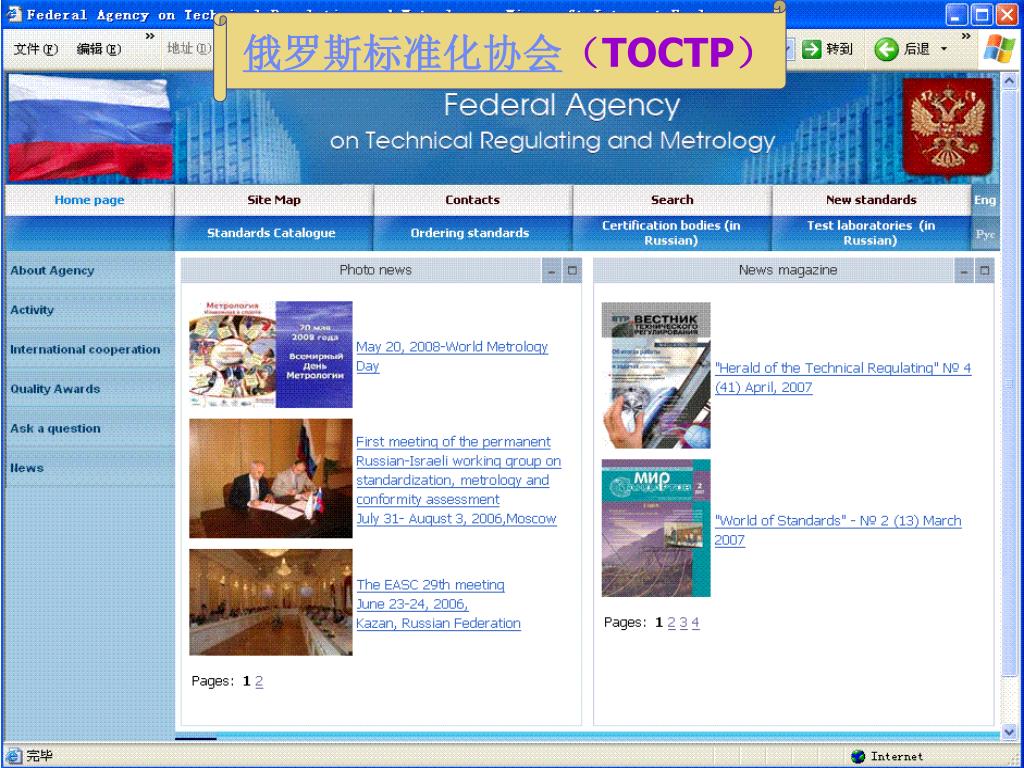Open the 文件(F) menu

coord(36,49)
